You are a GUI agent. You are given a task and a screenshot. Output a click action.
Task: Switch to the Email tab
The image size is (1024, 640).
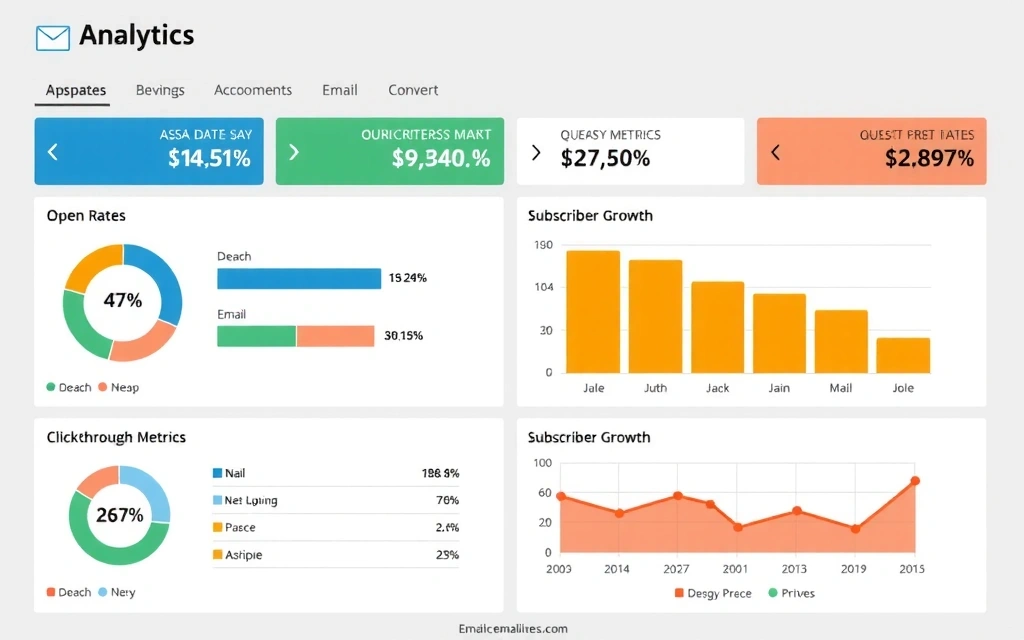339,89
